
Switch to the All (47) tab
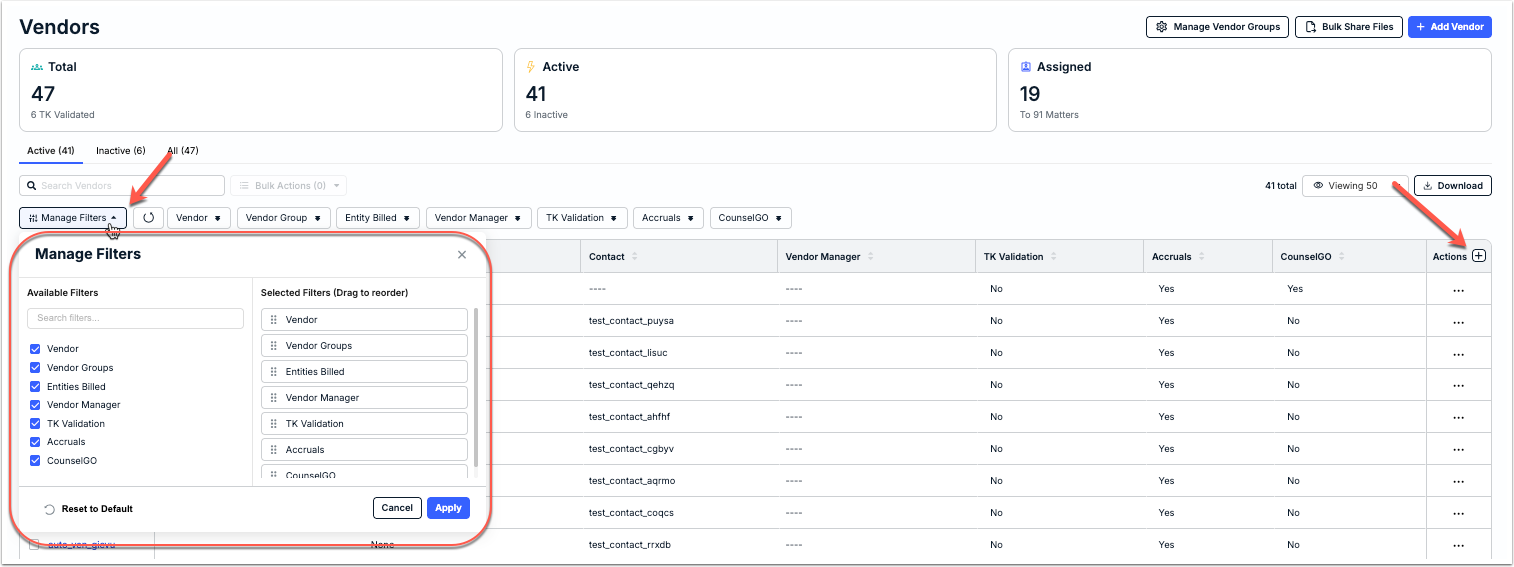[183, 151]
